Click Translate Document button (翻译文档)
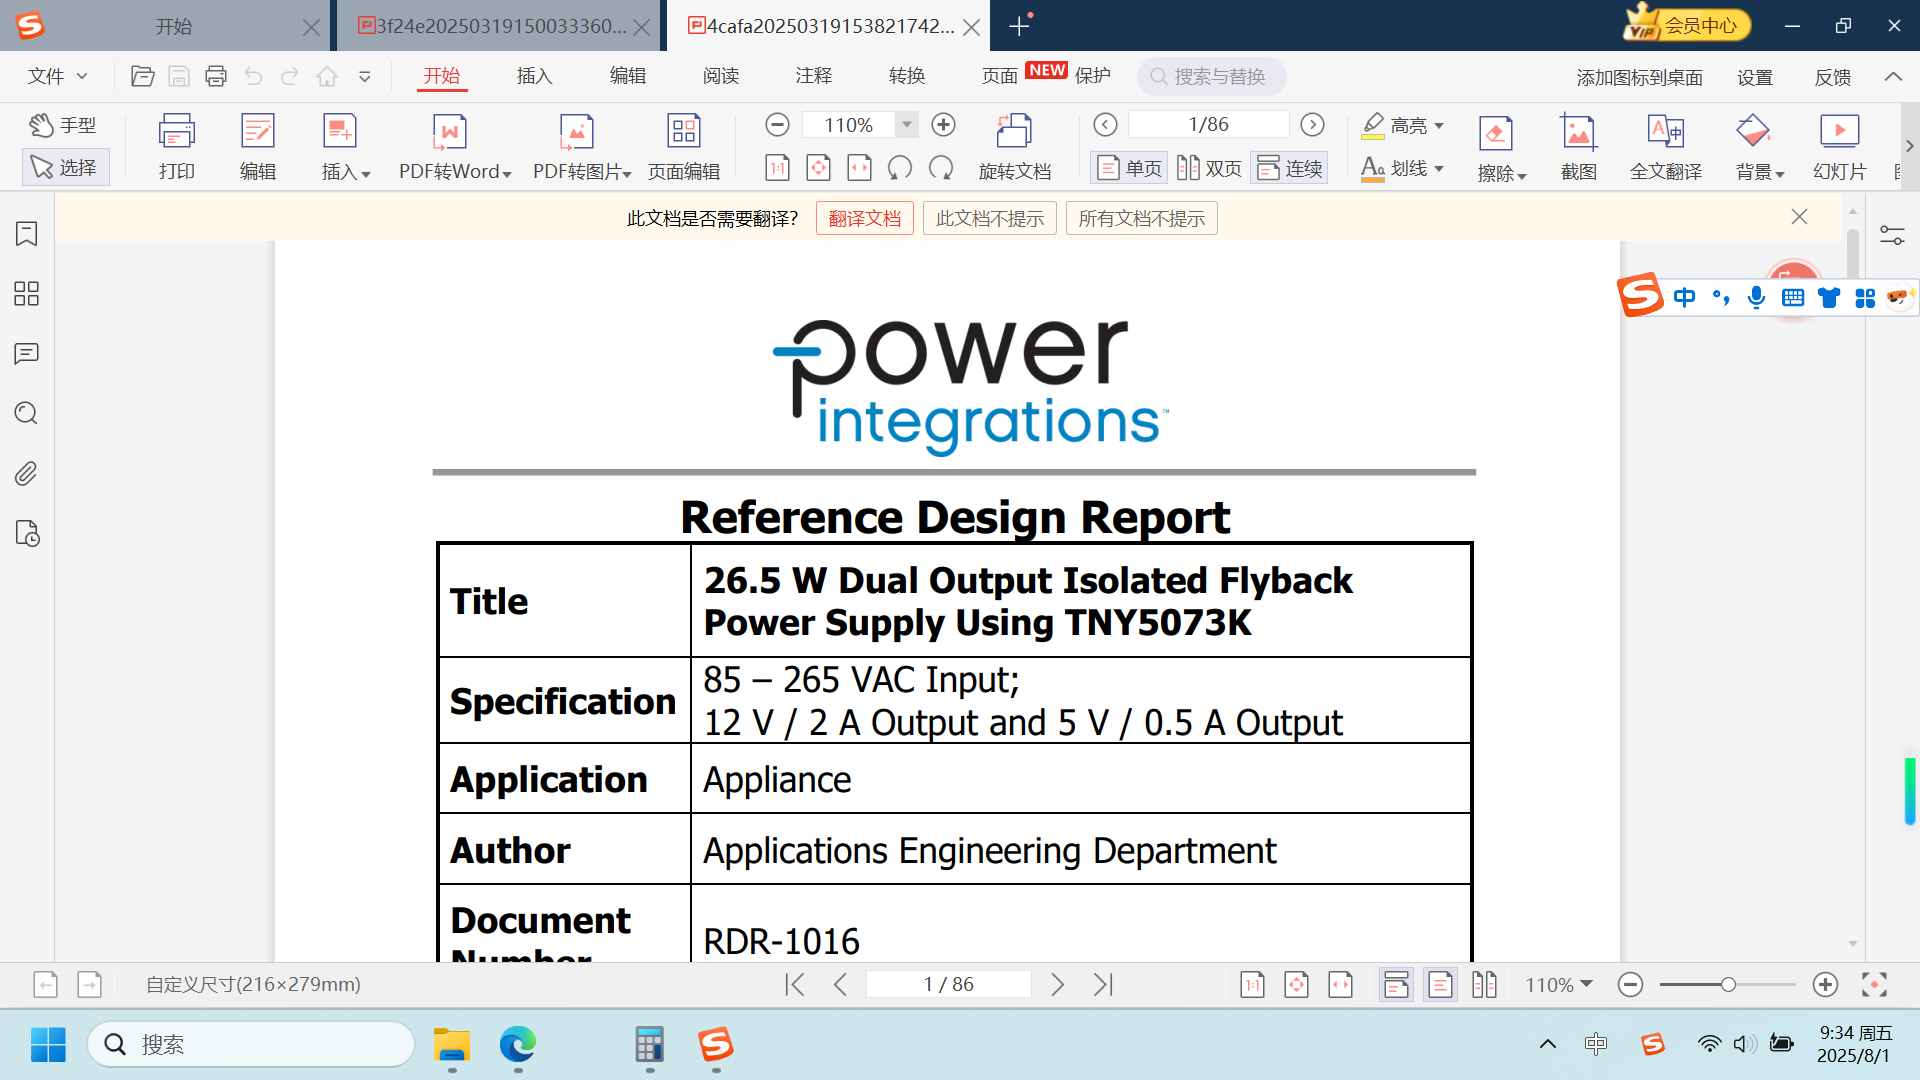Viewport: 1920px width, 1080px height. click(x=865, y=218)
